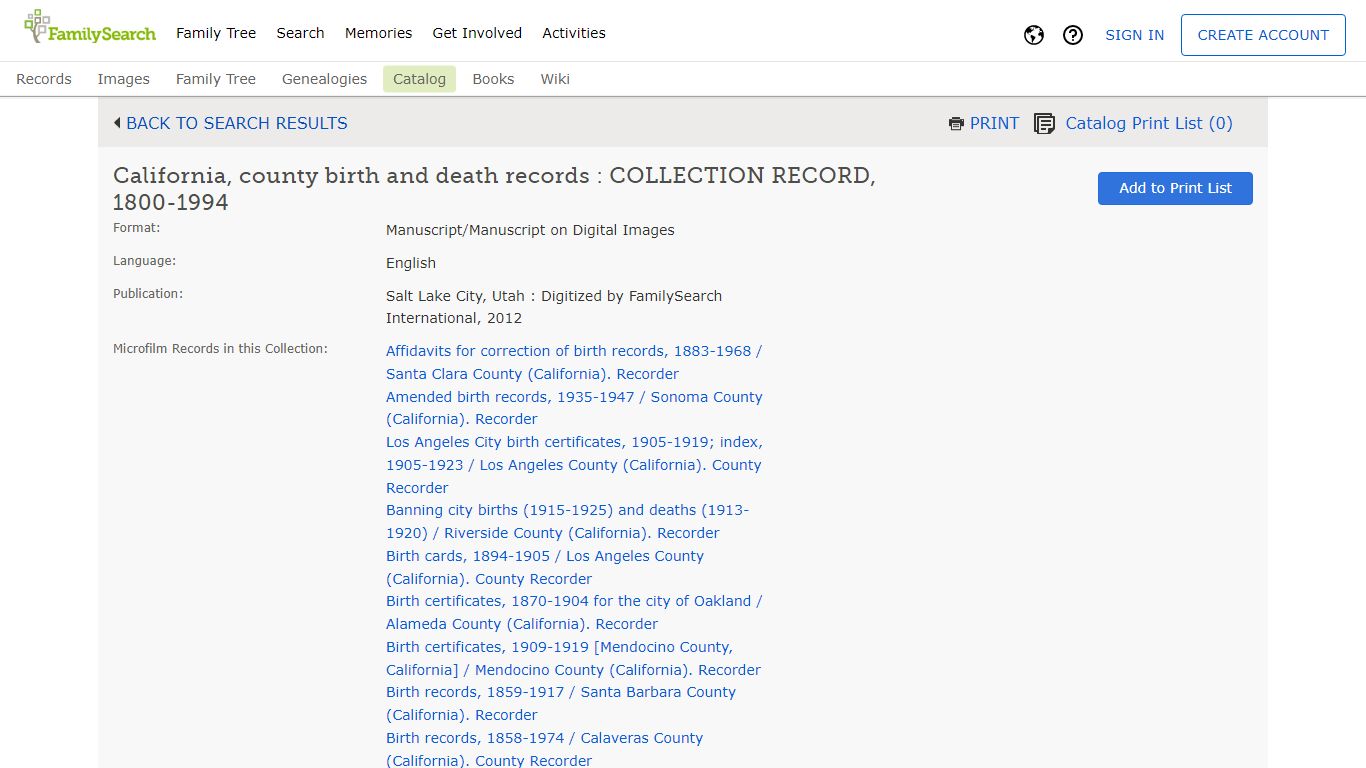Switch to the Wiki tab
Viewport: 1366px width, 768px height.
point(555,79)
